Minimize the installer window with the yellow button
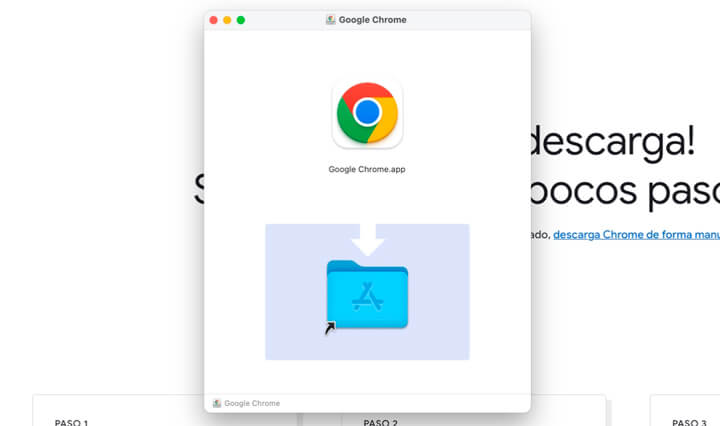 tap(227, 20)
